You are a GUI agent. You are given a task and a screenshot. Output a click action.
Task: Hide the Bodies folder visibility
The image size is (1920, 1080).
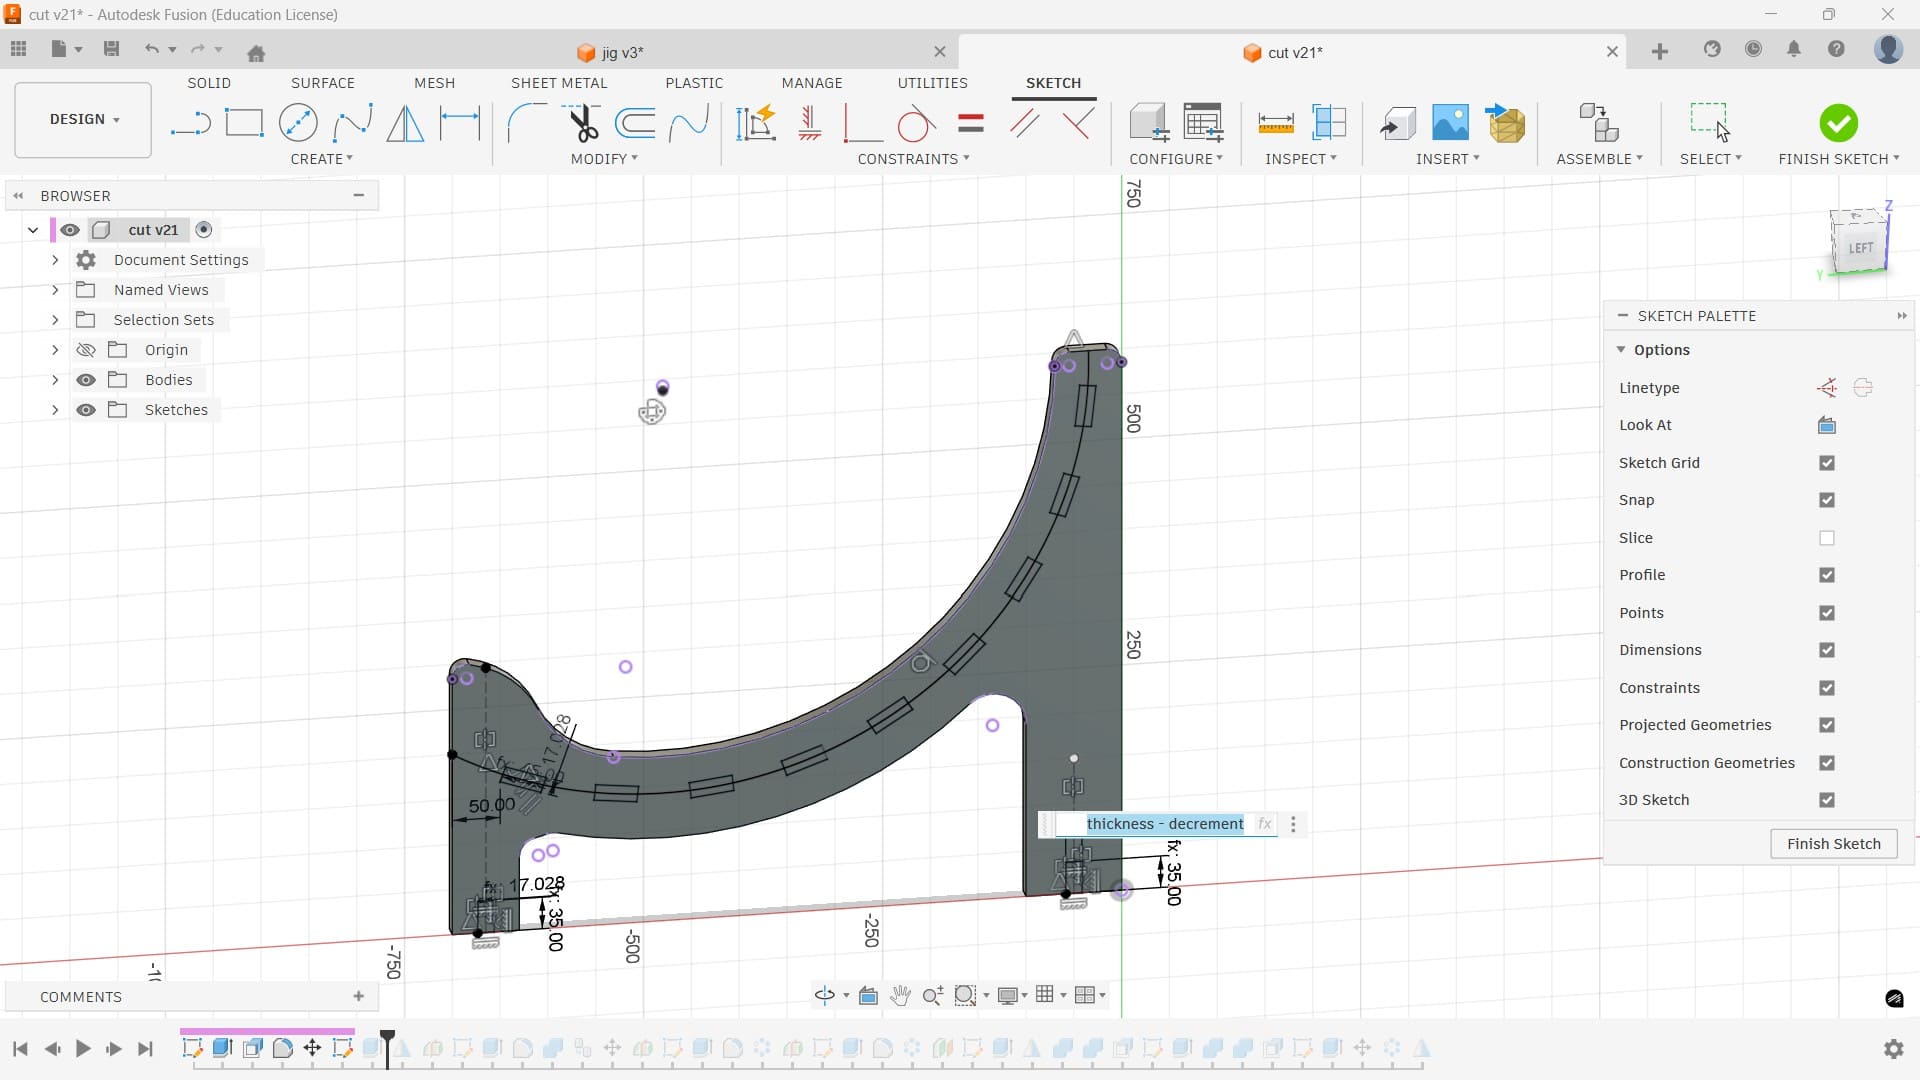point(86,380)
